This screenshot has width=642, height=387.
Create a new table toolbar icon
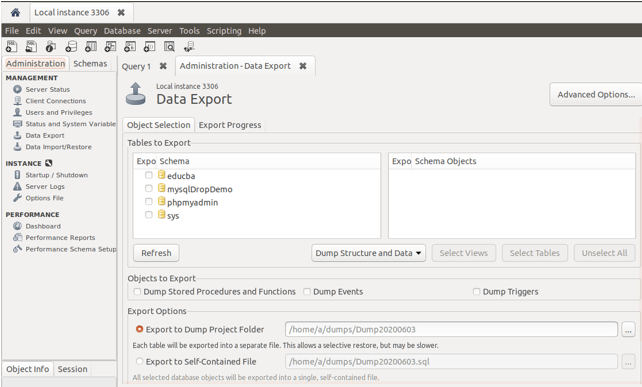pyautogui.click(x=91, y=46)
